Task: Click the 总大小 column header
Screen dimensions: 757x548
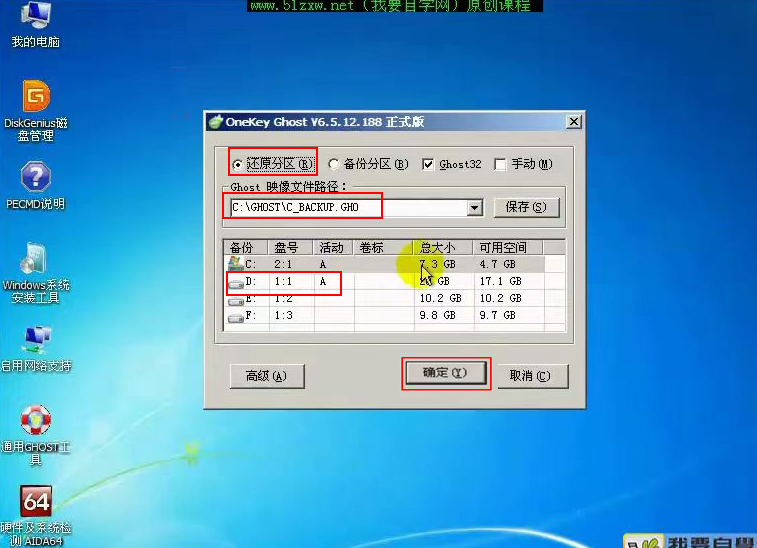Action: tap(443, 248)
